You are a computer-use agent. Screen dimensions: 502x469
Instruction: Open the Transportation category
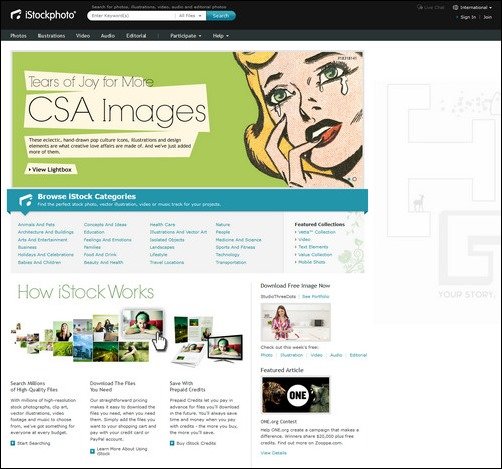231,262
